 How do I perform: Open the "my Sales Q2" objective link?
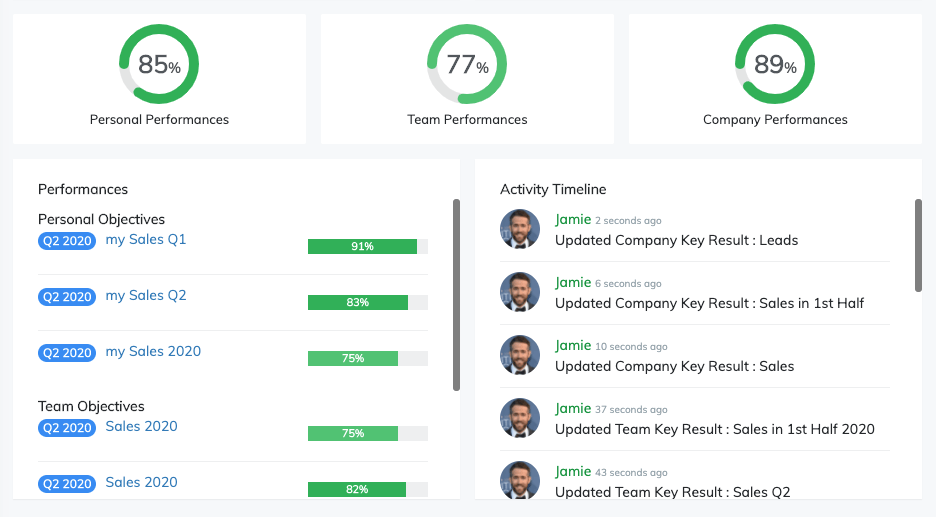146,296
